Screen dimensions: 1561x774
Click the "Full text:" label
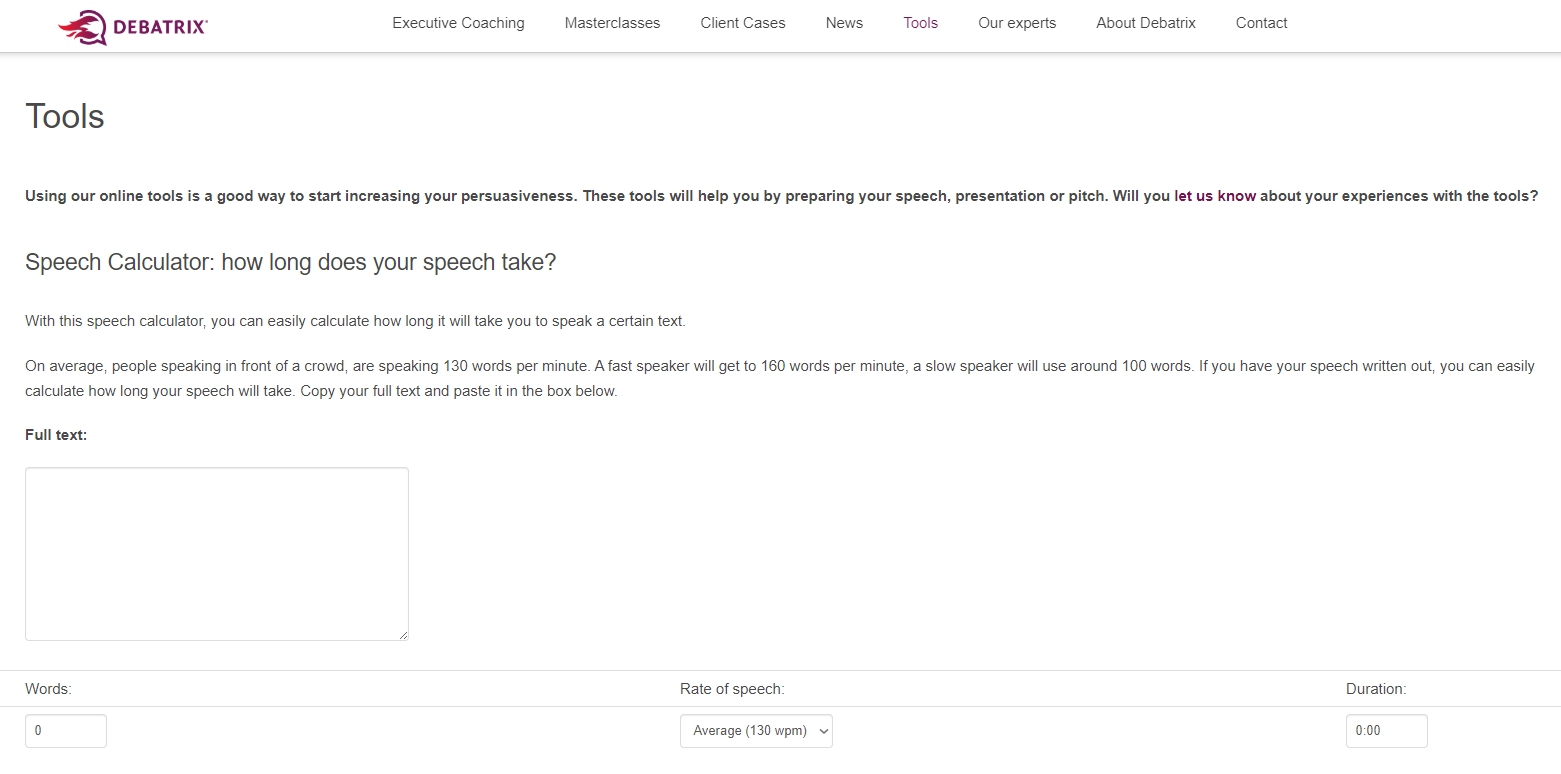pyautogui.click(x=56, y=435)
